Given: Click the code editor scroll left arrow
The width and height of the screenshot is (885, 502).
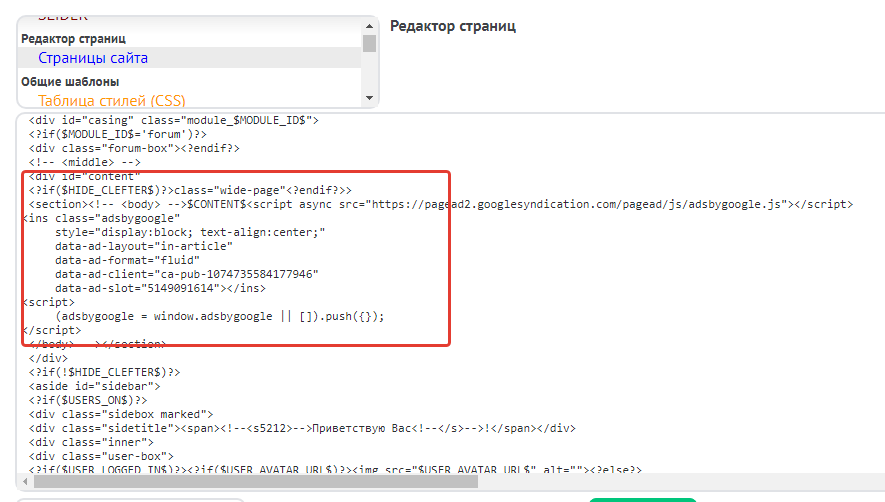Looking at the screenshot, I should pyautogui.click(x=25, y=482).
